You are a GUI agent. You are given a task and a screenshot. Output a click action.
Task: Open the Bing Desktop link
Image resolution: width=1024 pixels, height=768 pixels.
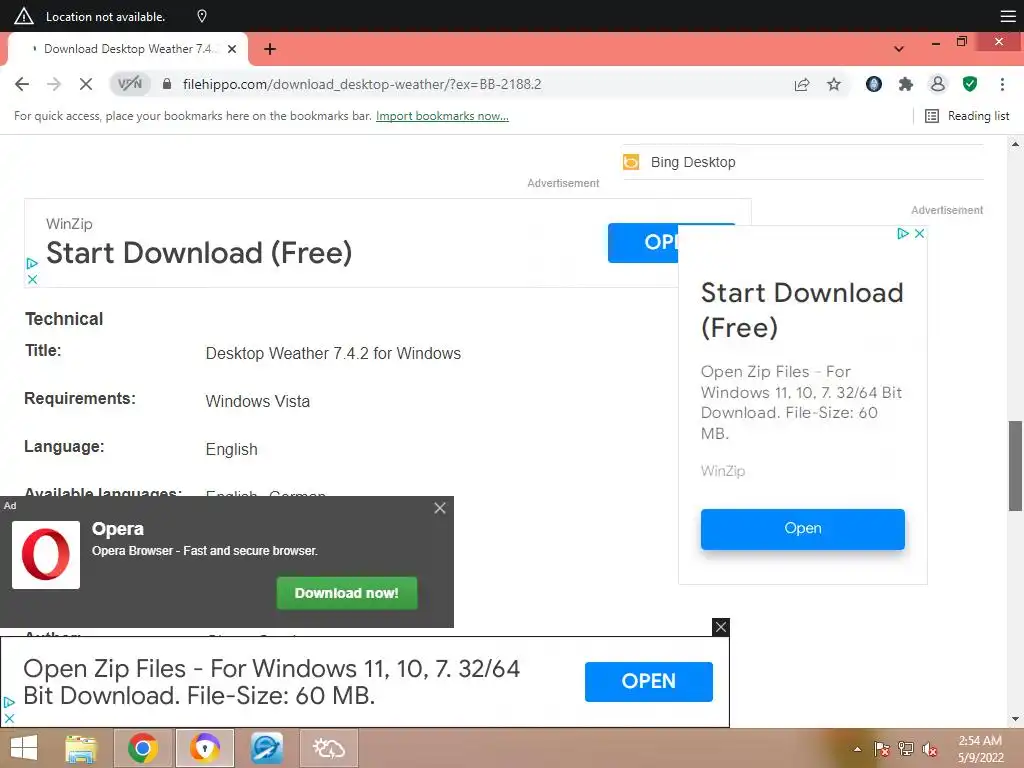pos(693,162)
